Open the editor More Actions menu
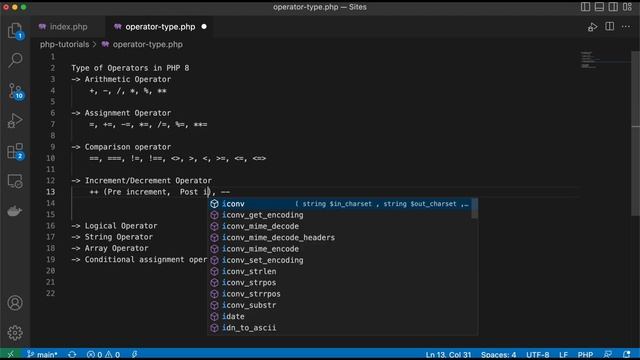640x360 pixels. (626, 27)
